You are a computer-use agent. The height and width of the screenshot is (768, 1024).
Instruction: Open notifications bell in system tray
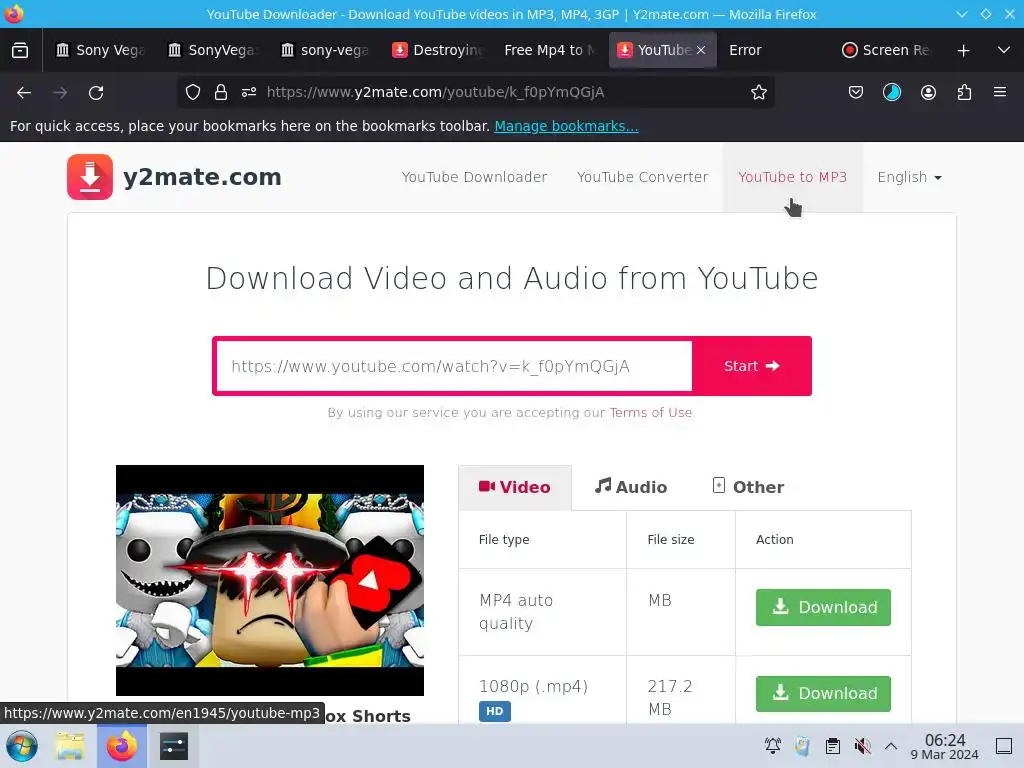point(773,745)
